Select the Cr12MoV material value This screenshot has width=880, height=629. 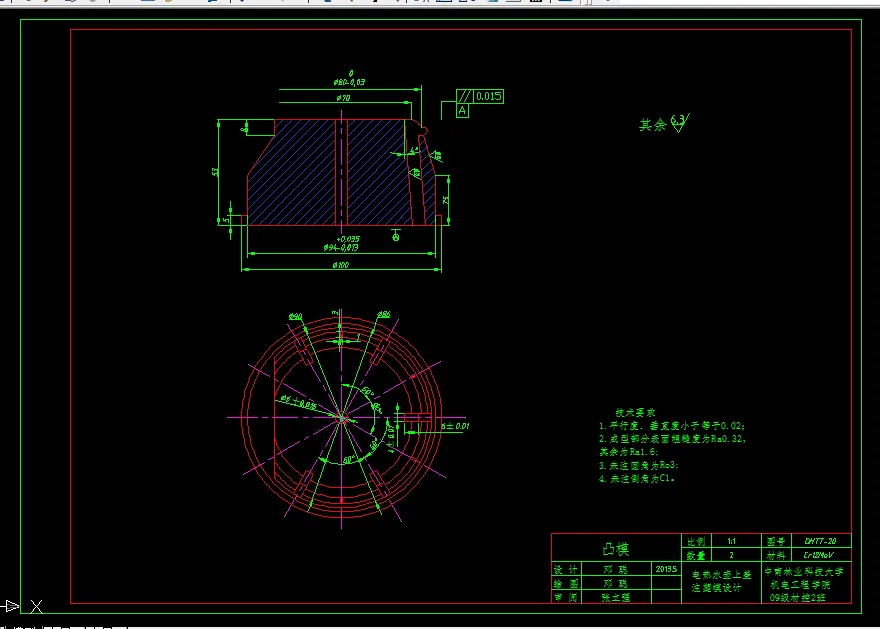click(819, 555)
